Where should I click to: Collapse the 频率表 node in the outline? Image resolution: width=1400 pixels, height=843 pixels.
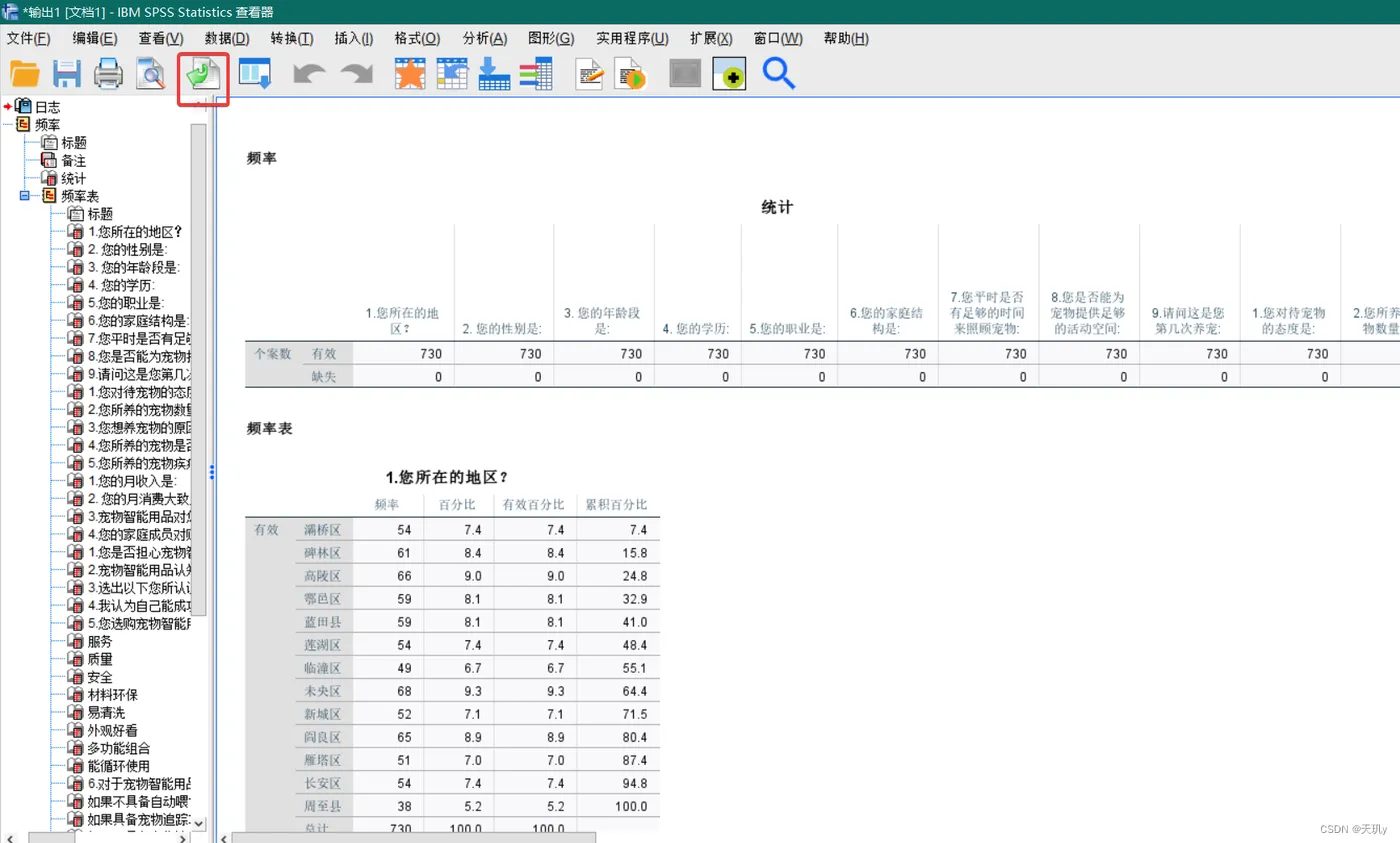[24, 196]
